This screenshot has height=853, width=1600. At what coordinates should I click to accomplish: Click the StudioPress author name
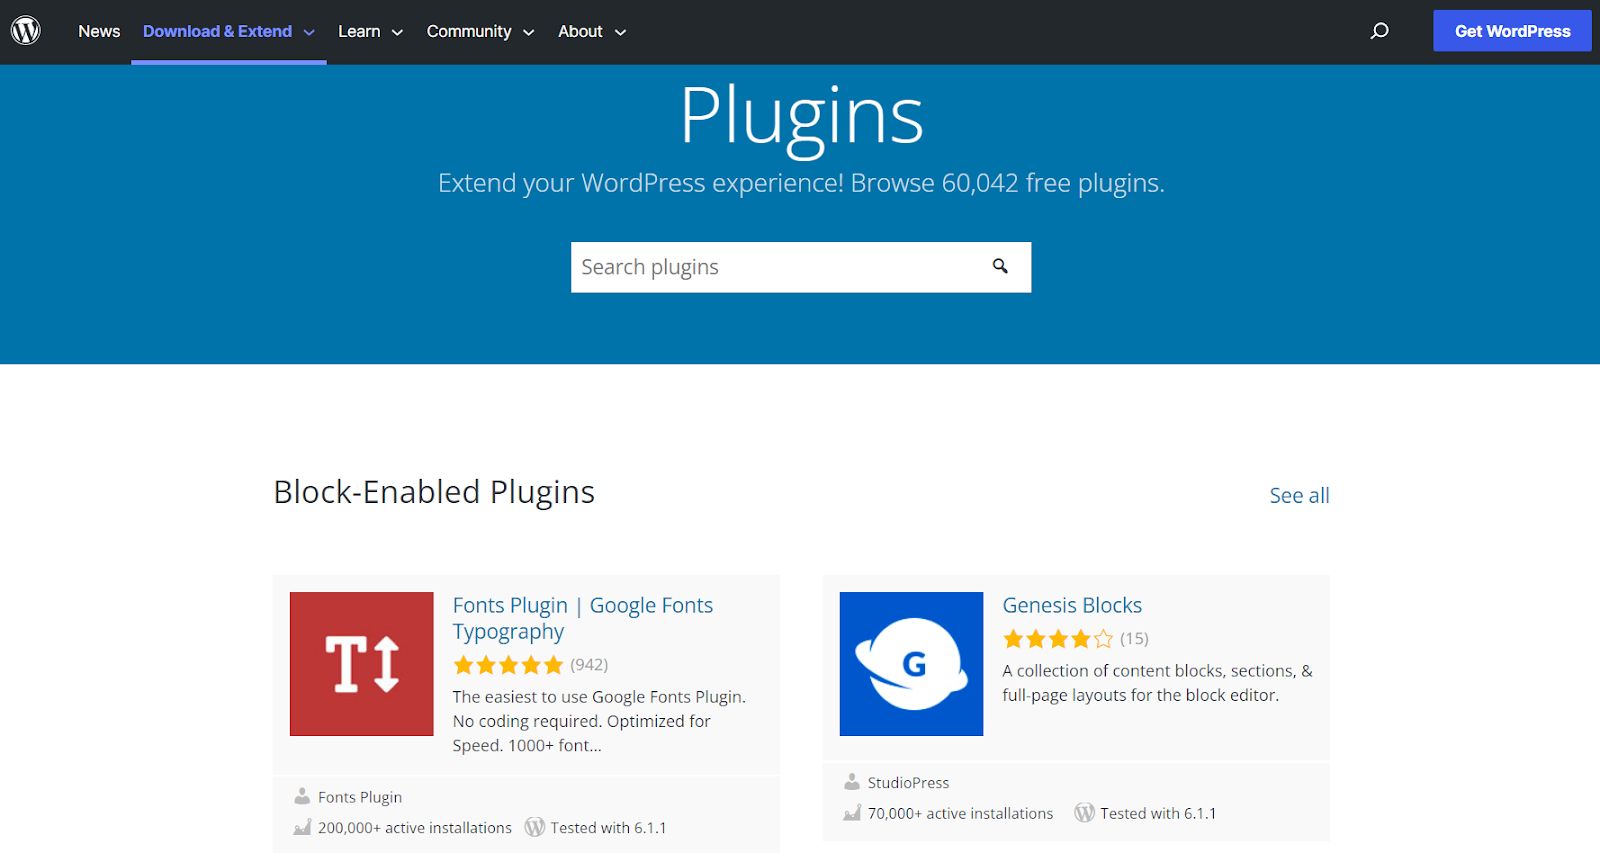pos(908,782)
